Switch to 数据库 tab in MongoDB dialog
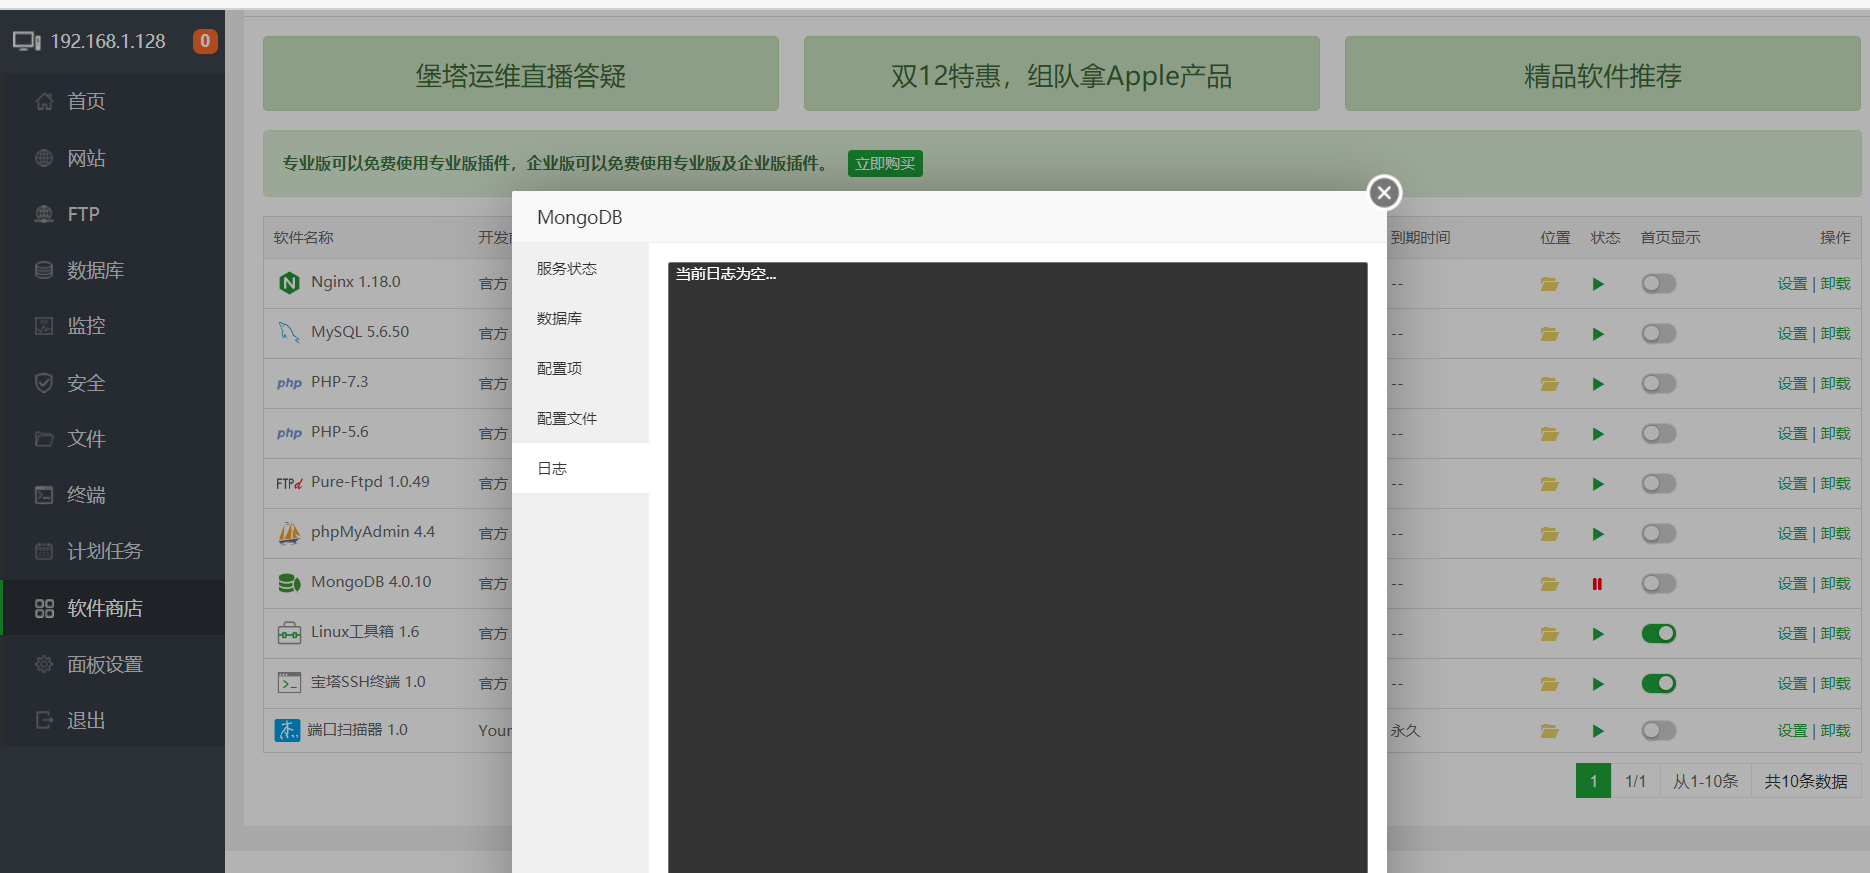This screenshot has height=873, width=1870. pos(580,318)
